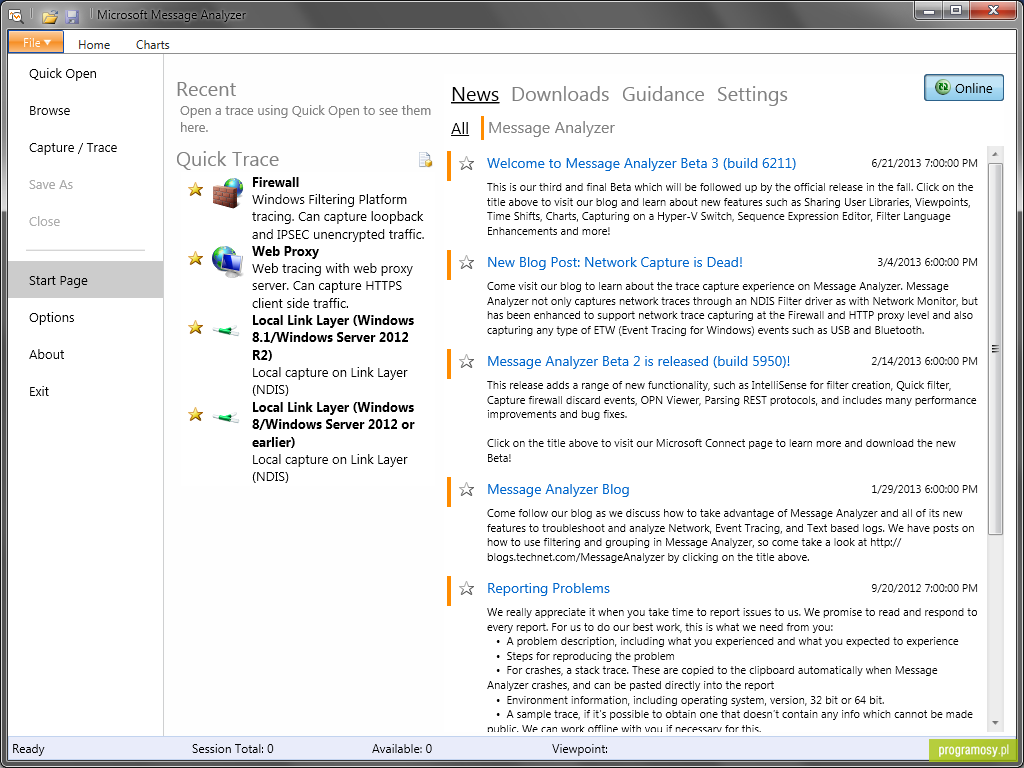
Task: Click Session Total: 0 in status bar
Action: coord(232,749)
